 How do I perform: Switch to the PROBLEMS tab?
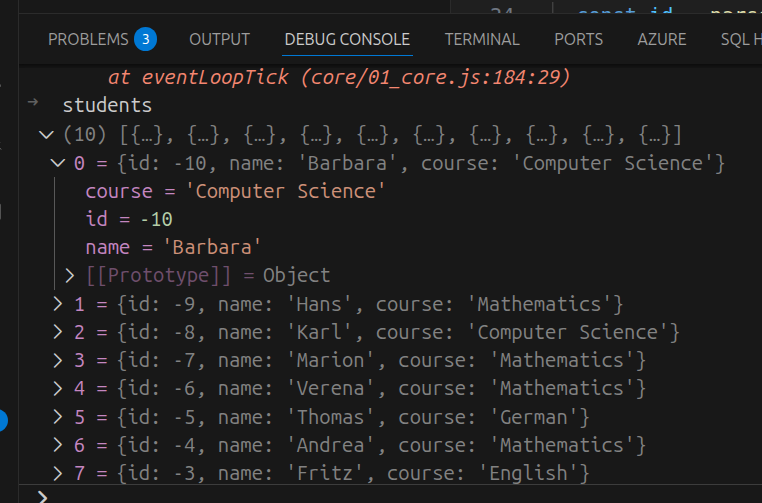click(88, 40)
